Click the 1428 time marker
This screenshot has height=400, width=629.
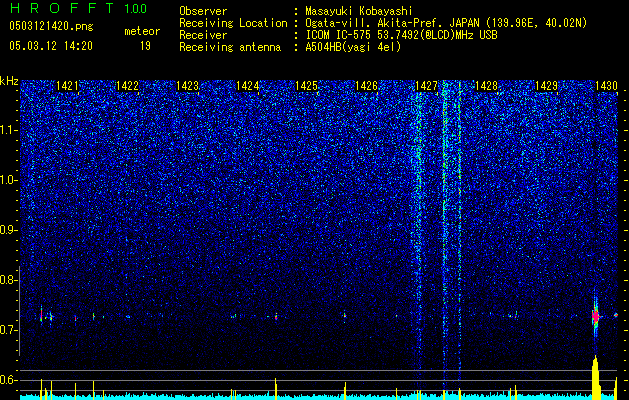pos(487,86)
